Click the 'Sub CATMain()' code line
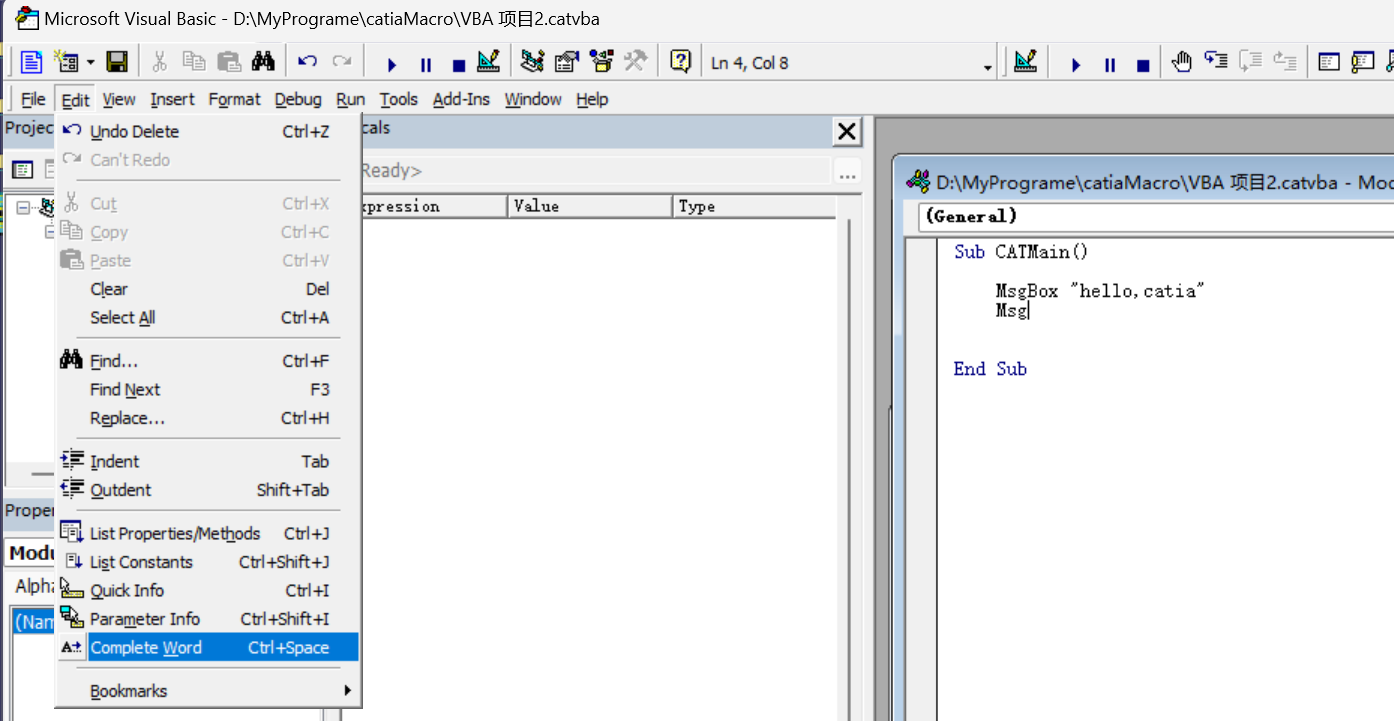 [x=1020, y=252]
